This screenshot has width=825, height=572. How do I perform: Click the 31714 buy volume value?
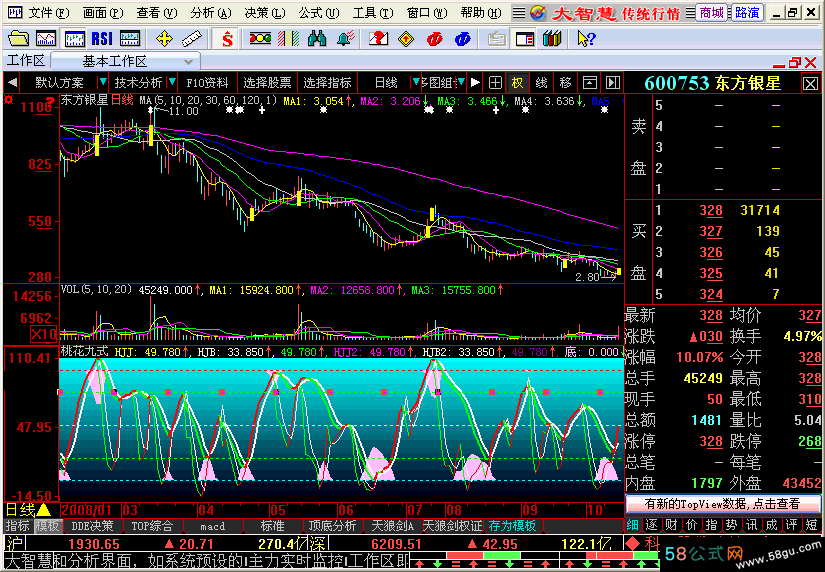(x=760, y=210)
